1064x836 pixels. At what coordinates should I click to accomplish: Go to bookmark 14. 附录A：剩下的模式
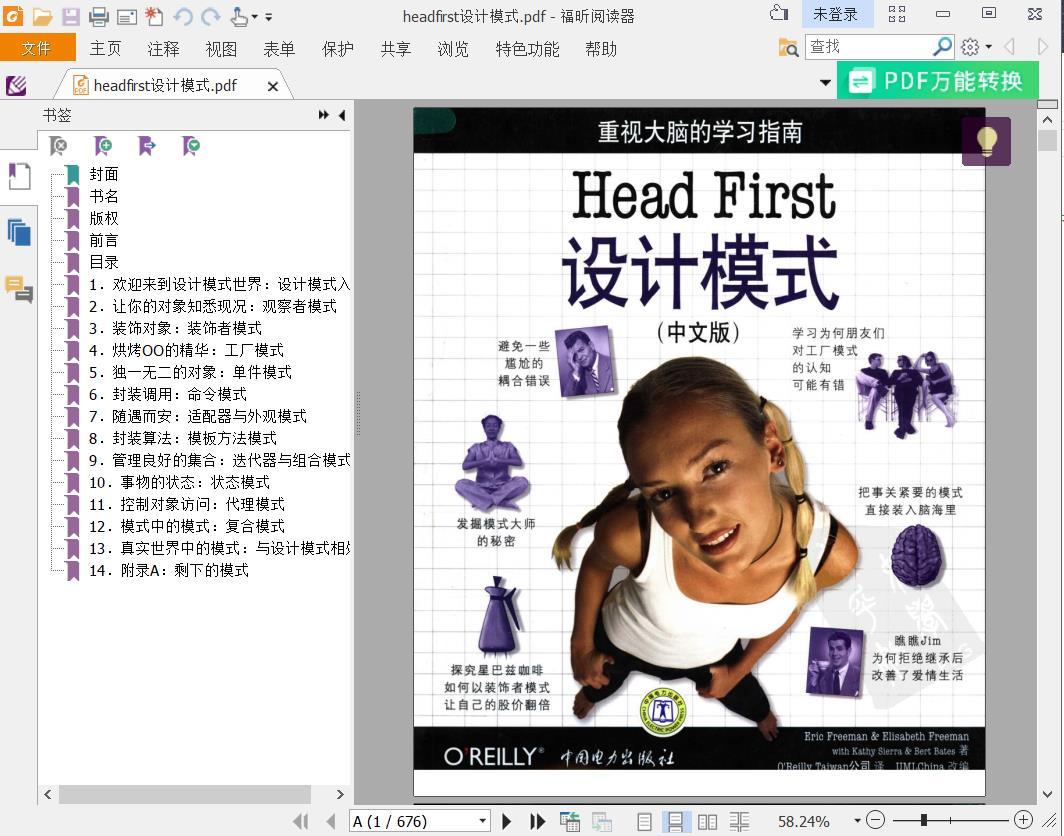168,570
